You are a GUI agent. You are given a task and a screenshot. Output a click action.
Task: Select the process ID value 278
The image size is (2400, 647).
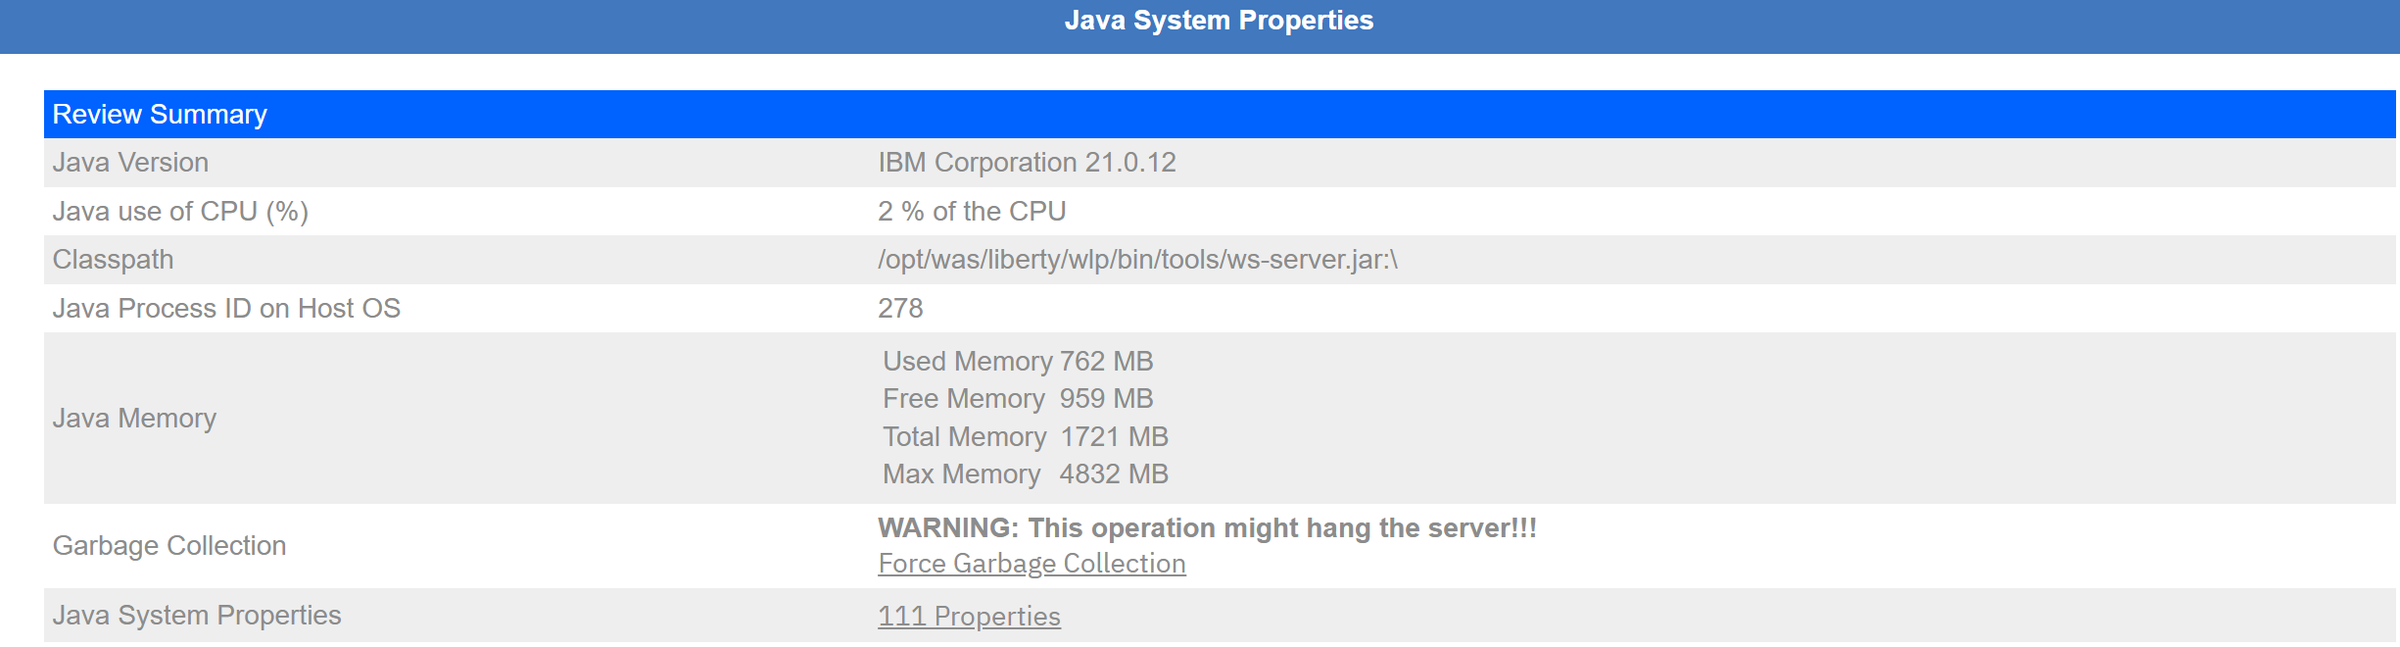(900, 308)
